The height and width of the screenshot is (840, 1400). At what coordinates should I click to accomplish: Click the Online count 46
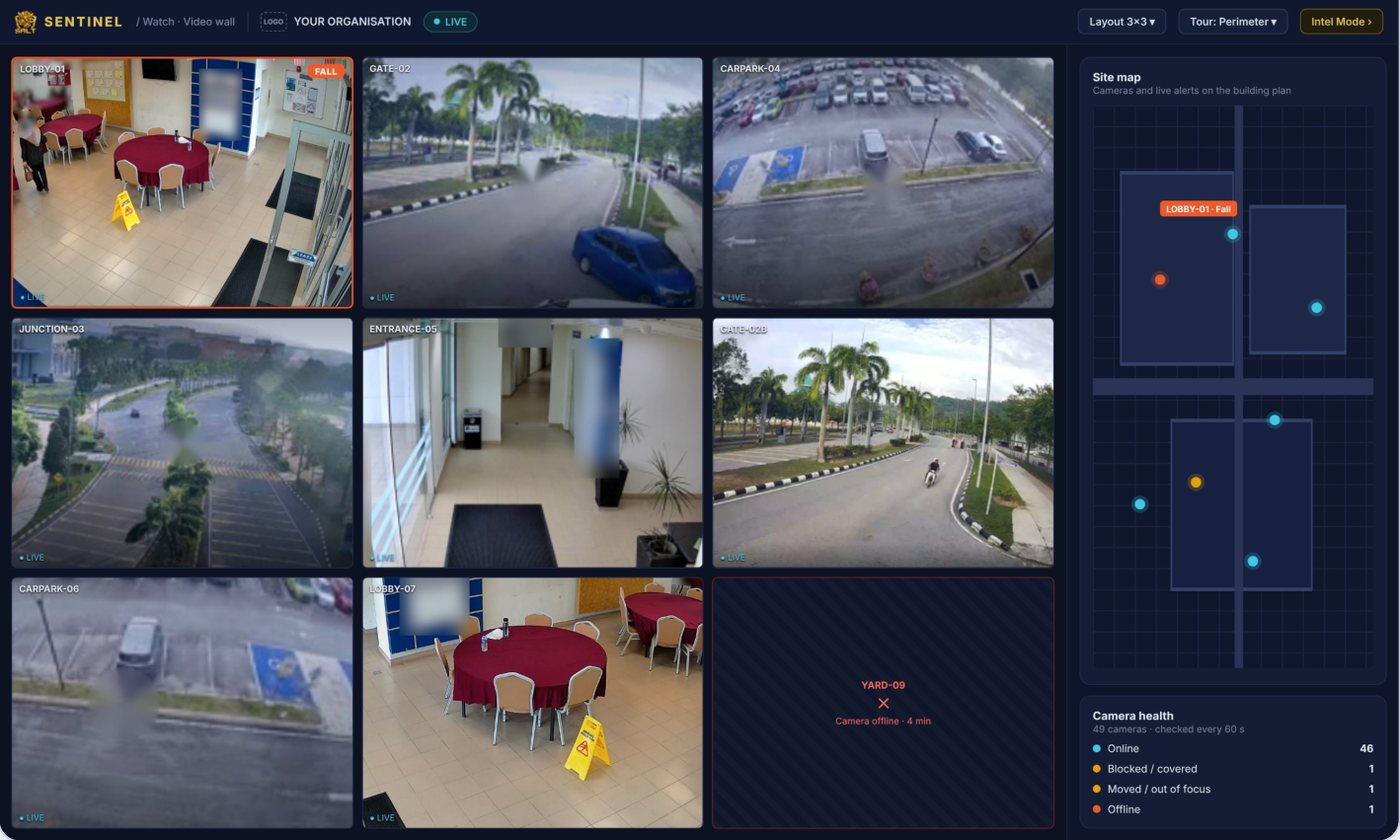coord(1366,748)
